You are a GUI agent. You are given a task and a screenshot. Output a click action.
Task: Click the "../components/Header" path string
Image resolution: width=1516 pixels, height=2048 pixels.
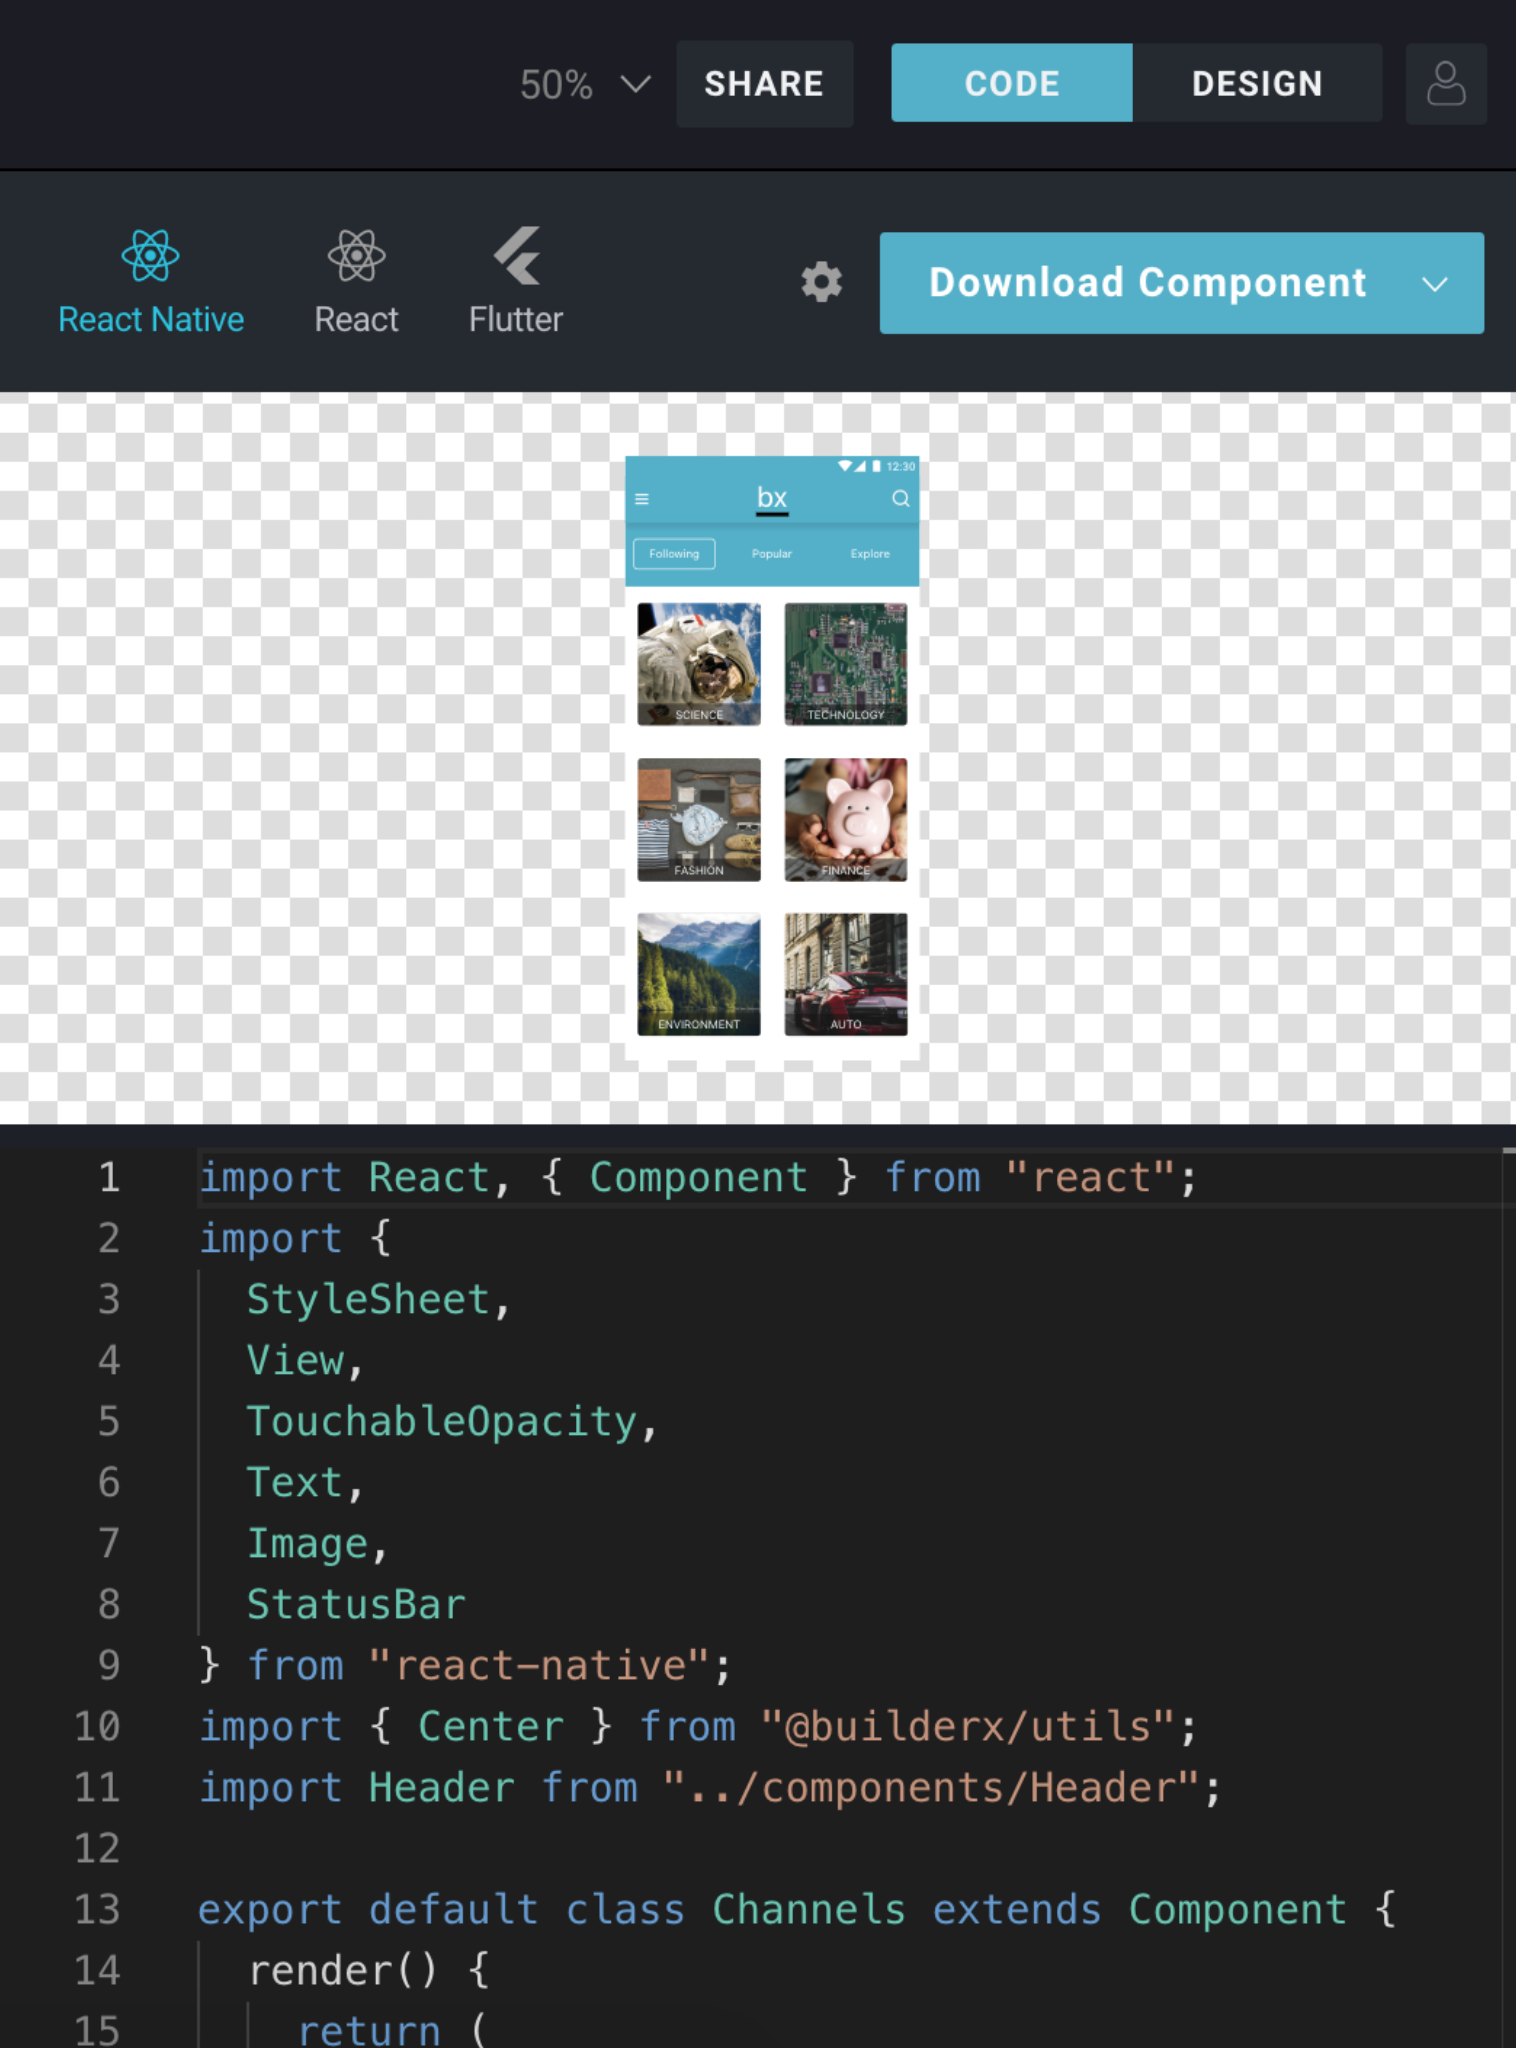tap(931, 1788)
